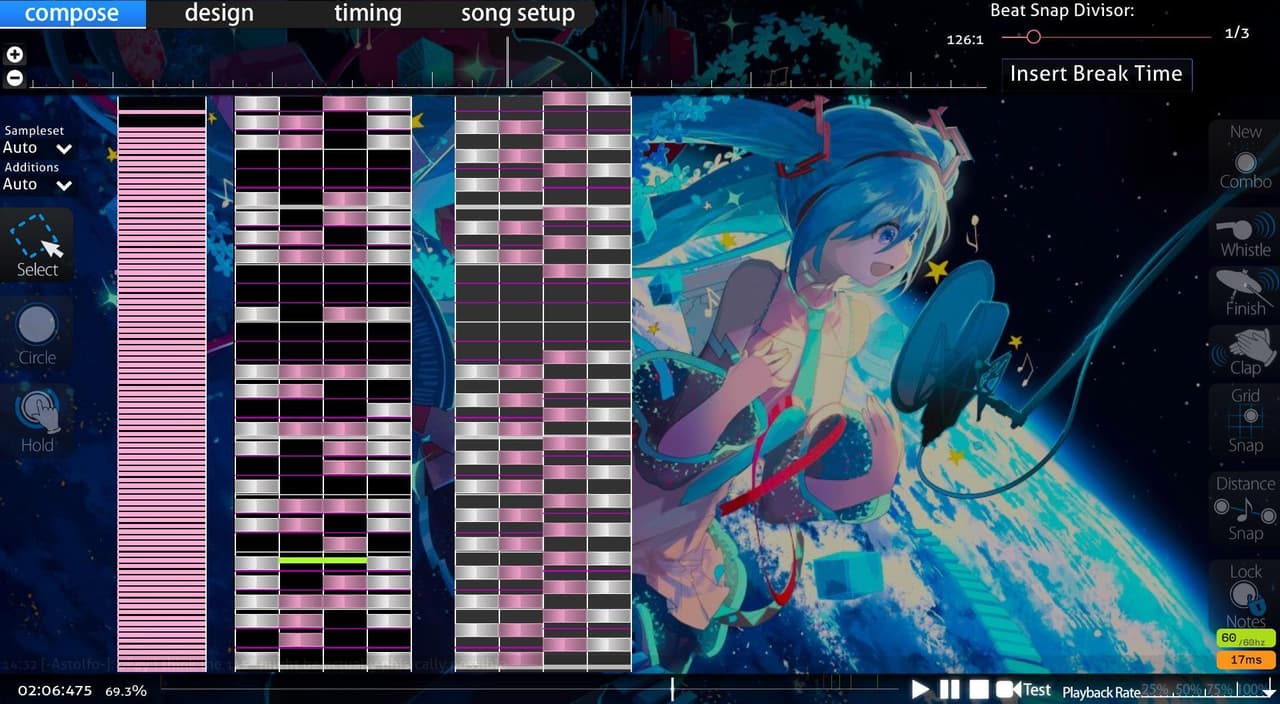Select the Select tool
The height and width of the screenshot is (704, 1280).
pyautogui.click(x=37, y=245)
